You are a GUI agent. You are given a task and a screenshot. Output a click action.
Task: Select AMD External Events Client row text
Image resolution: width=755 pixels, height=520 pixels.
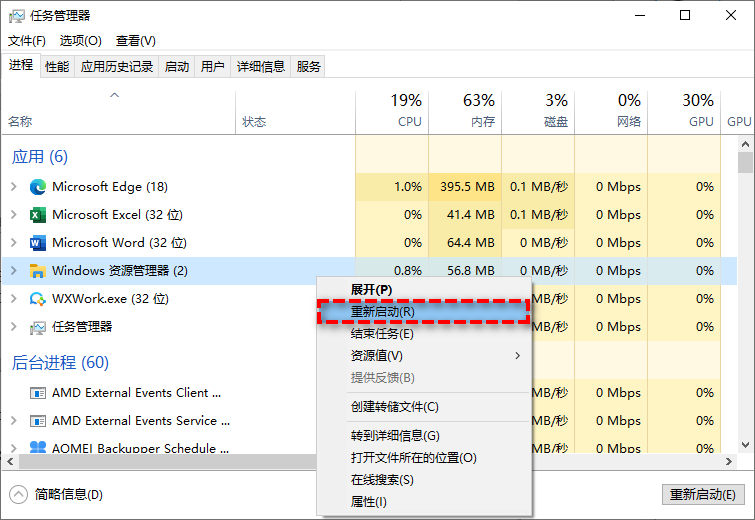click(x=136, y=393)
